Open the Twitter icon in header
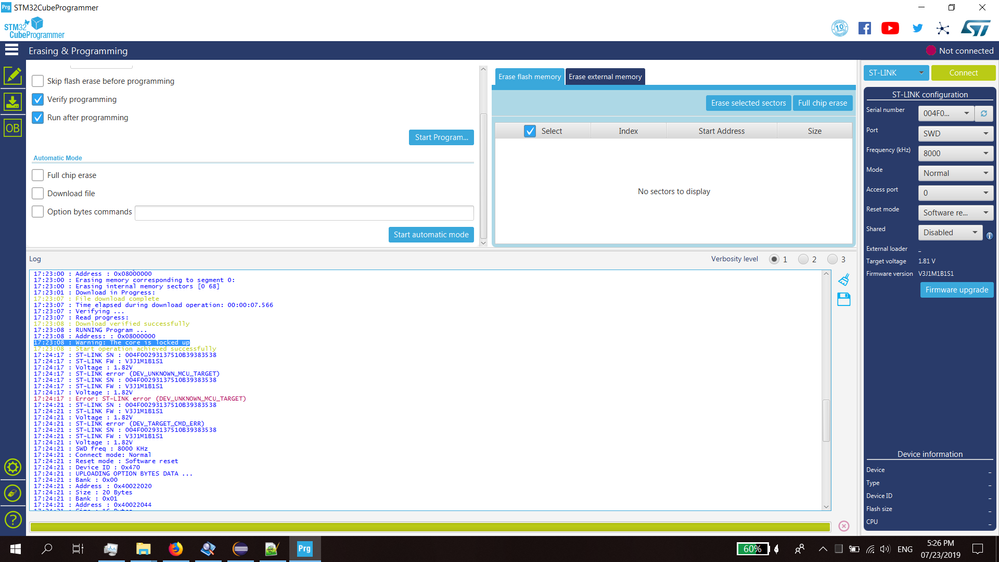This screenshot has height=562, width=999. [x=917, y=28]
